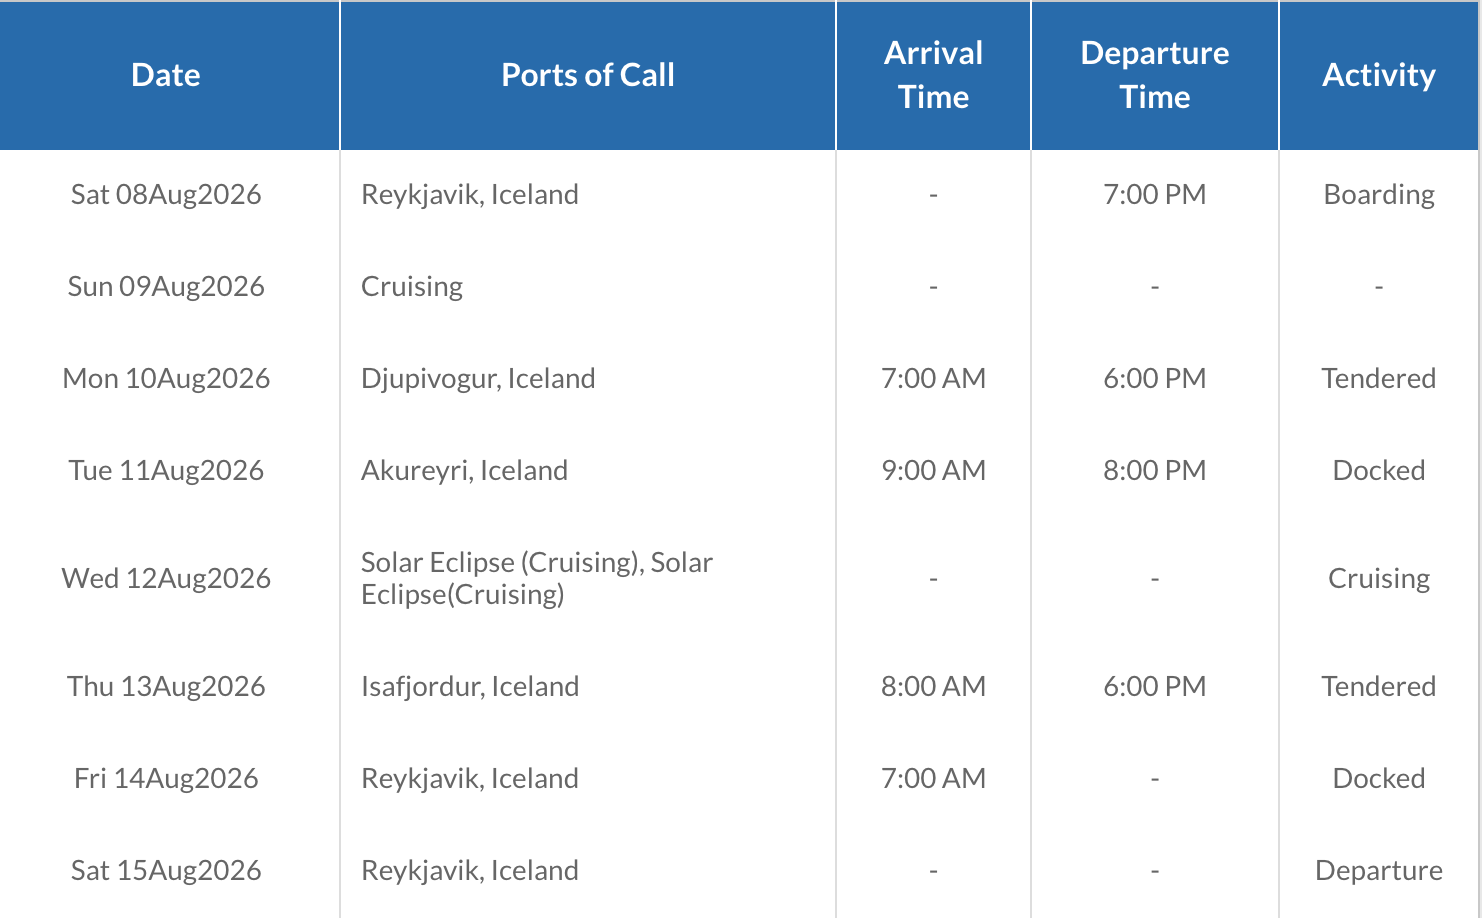
Task: Select the Sun 09Aug2026 Cruising entry
Action: (x=412, y=286)
